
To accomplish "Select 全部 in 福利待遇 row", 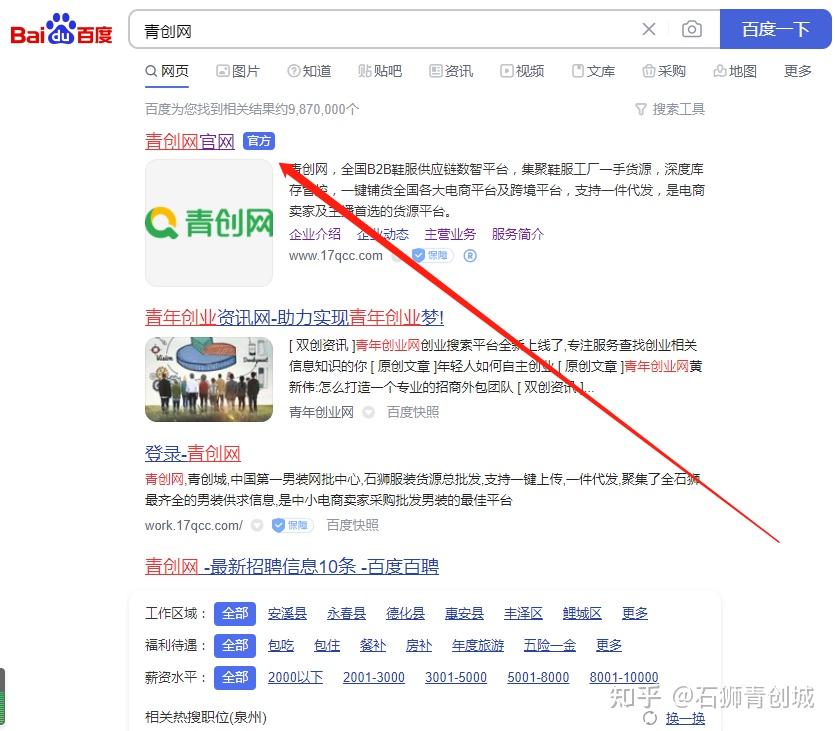I will [x=235, y=645].
